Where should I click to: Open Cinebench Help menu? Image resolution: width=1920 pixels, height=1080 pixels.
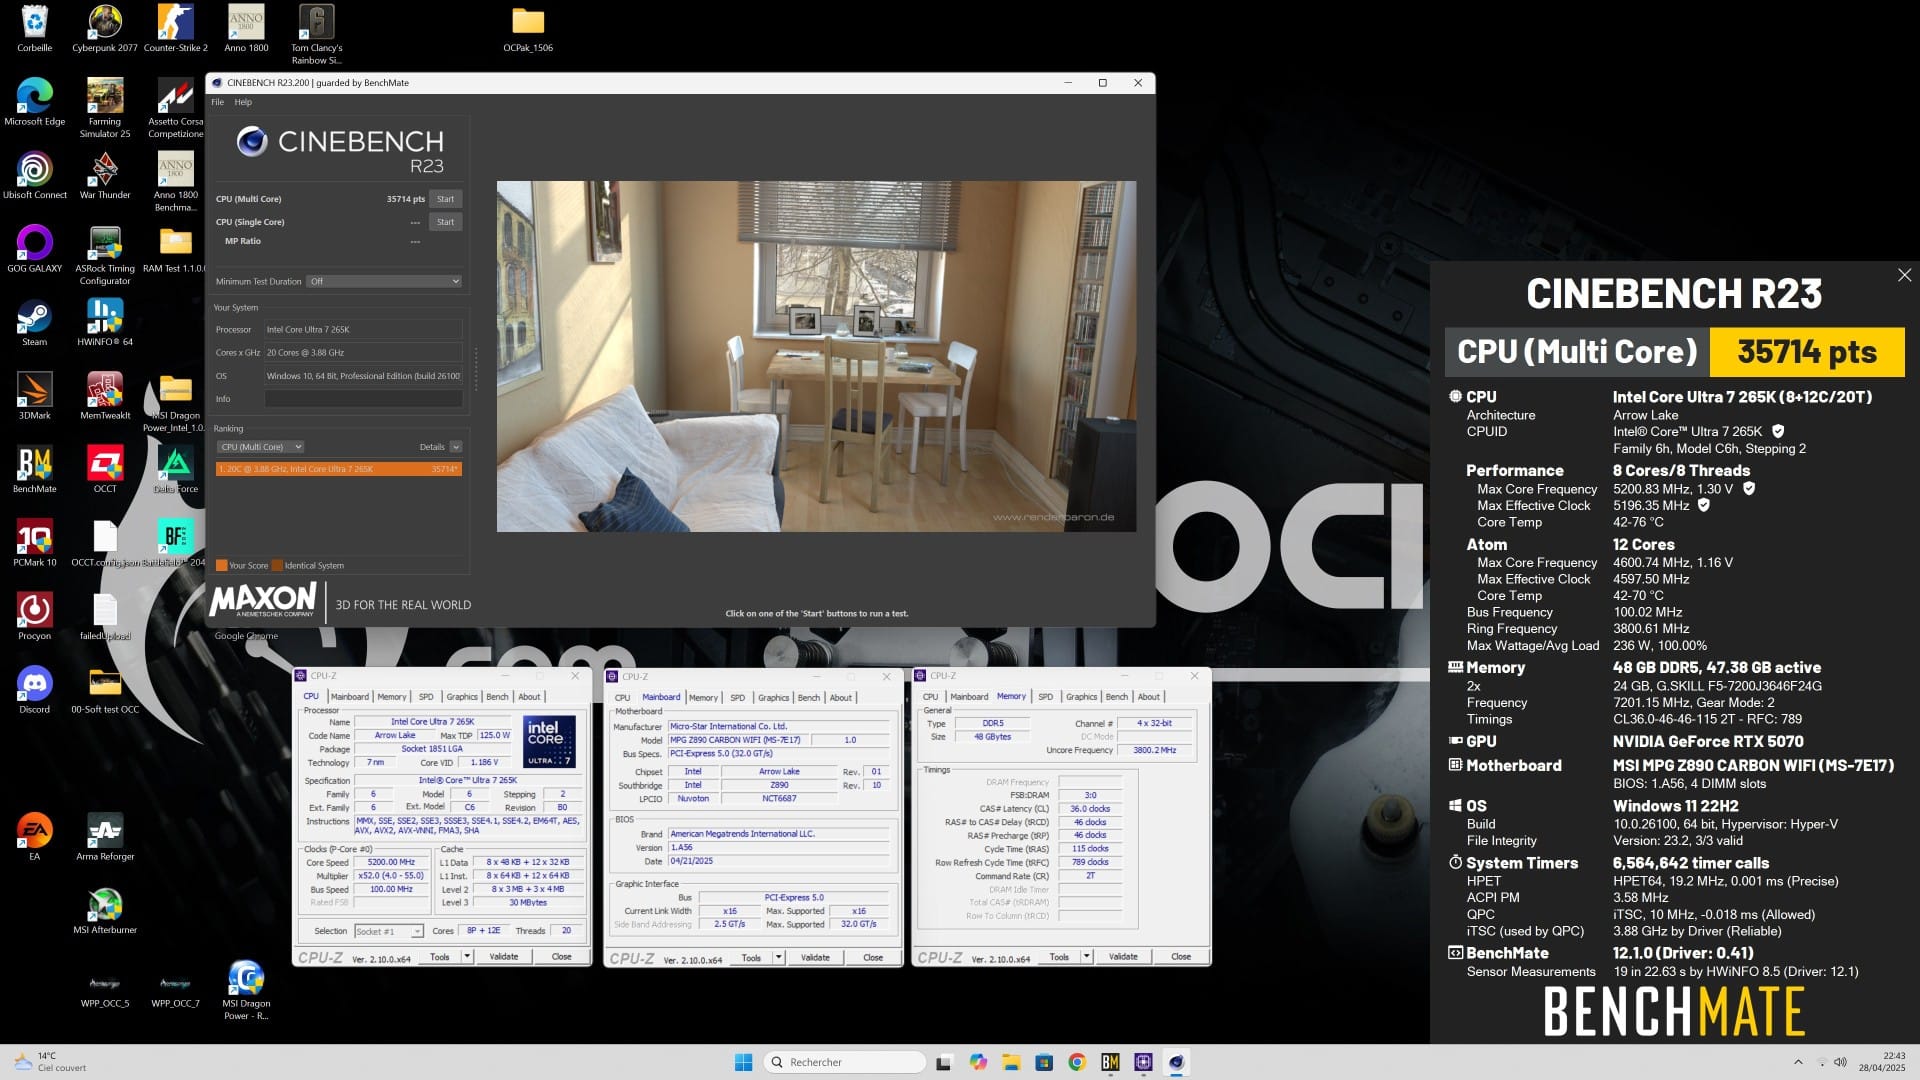(243, 102)
